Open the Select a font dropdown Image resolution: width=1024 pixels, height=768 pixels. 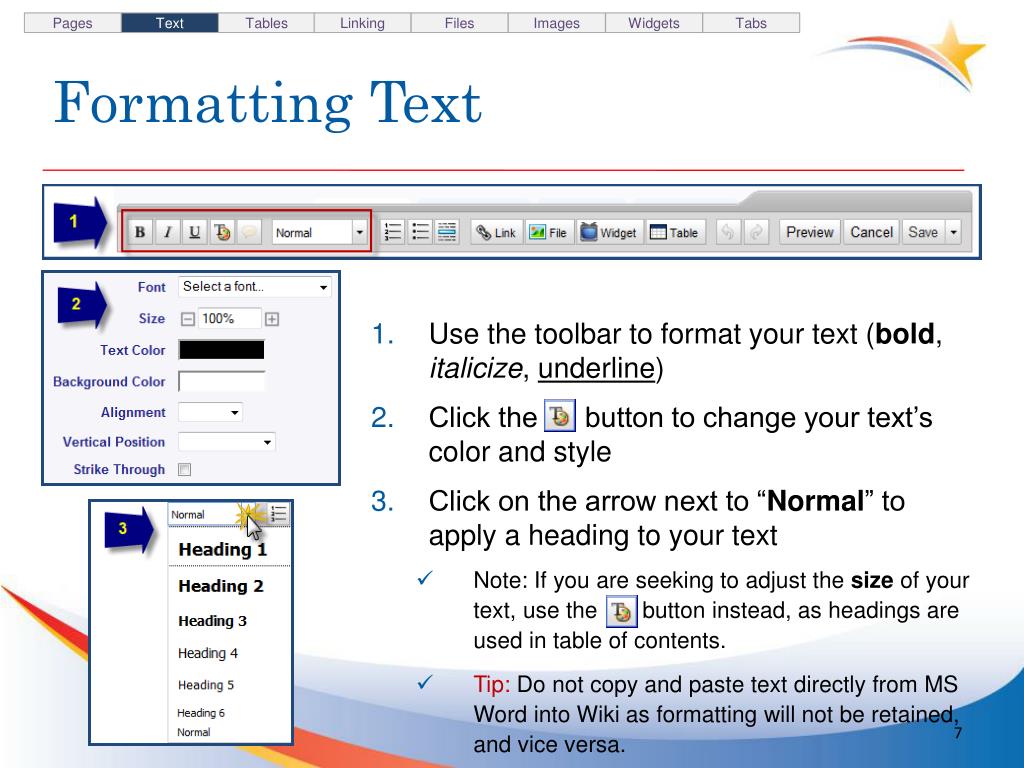point(255,287)
